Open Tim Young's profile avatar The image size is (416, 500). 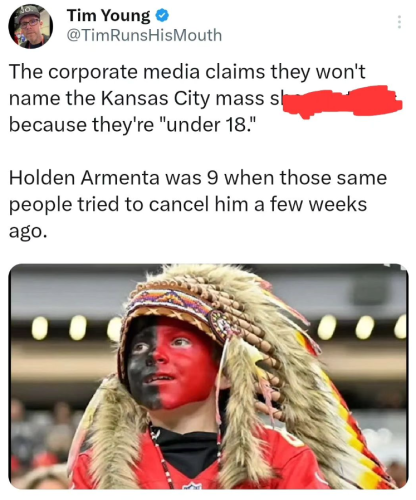[30, 27]
